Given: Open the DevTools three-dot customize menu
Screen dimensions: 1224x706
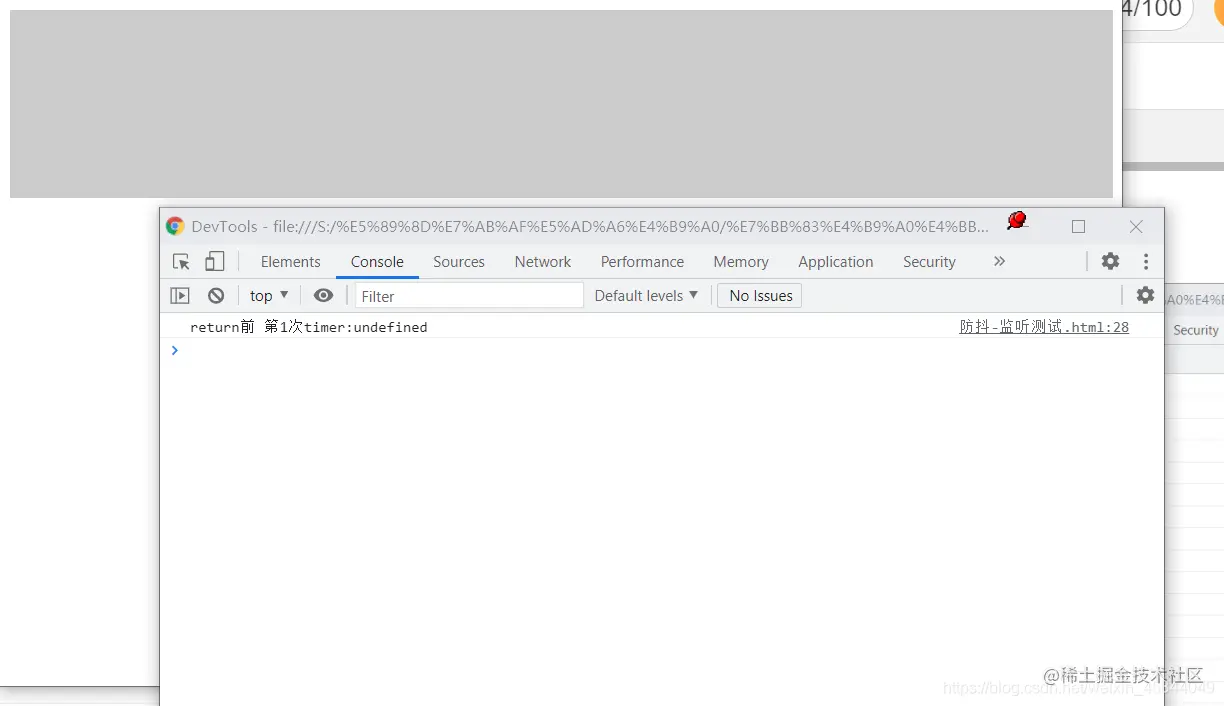Looking at the screenshot, I should click(1146, 262).
